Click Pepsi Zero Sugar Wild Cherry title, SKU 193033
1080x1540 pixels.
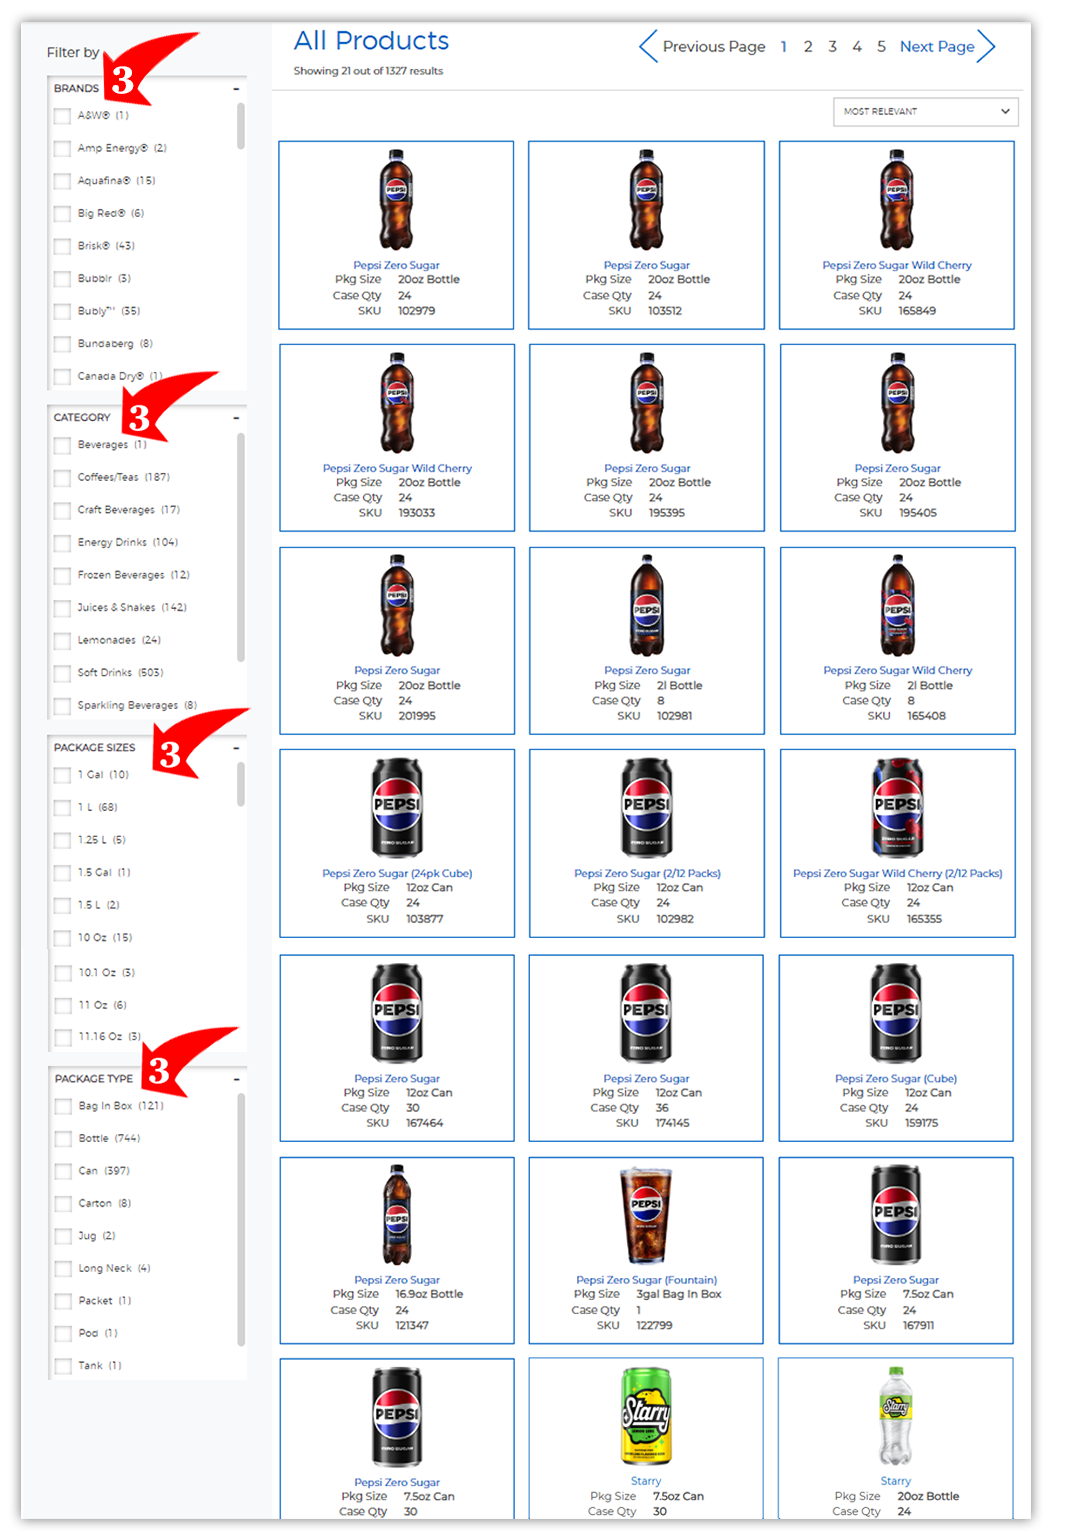[x=397, y=468]
